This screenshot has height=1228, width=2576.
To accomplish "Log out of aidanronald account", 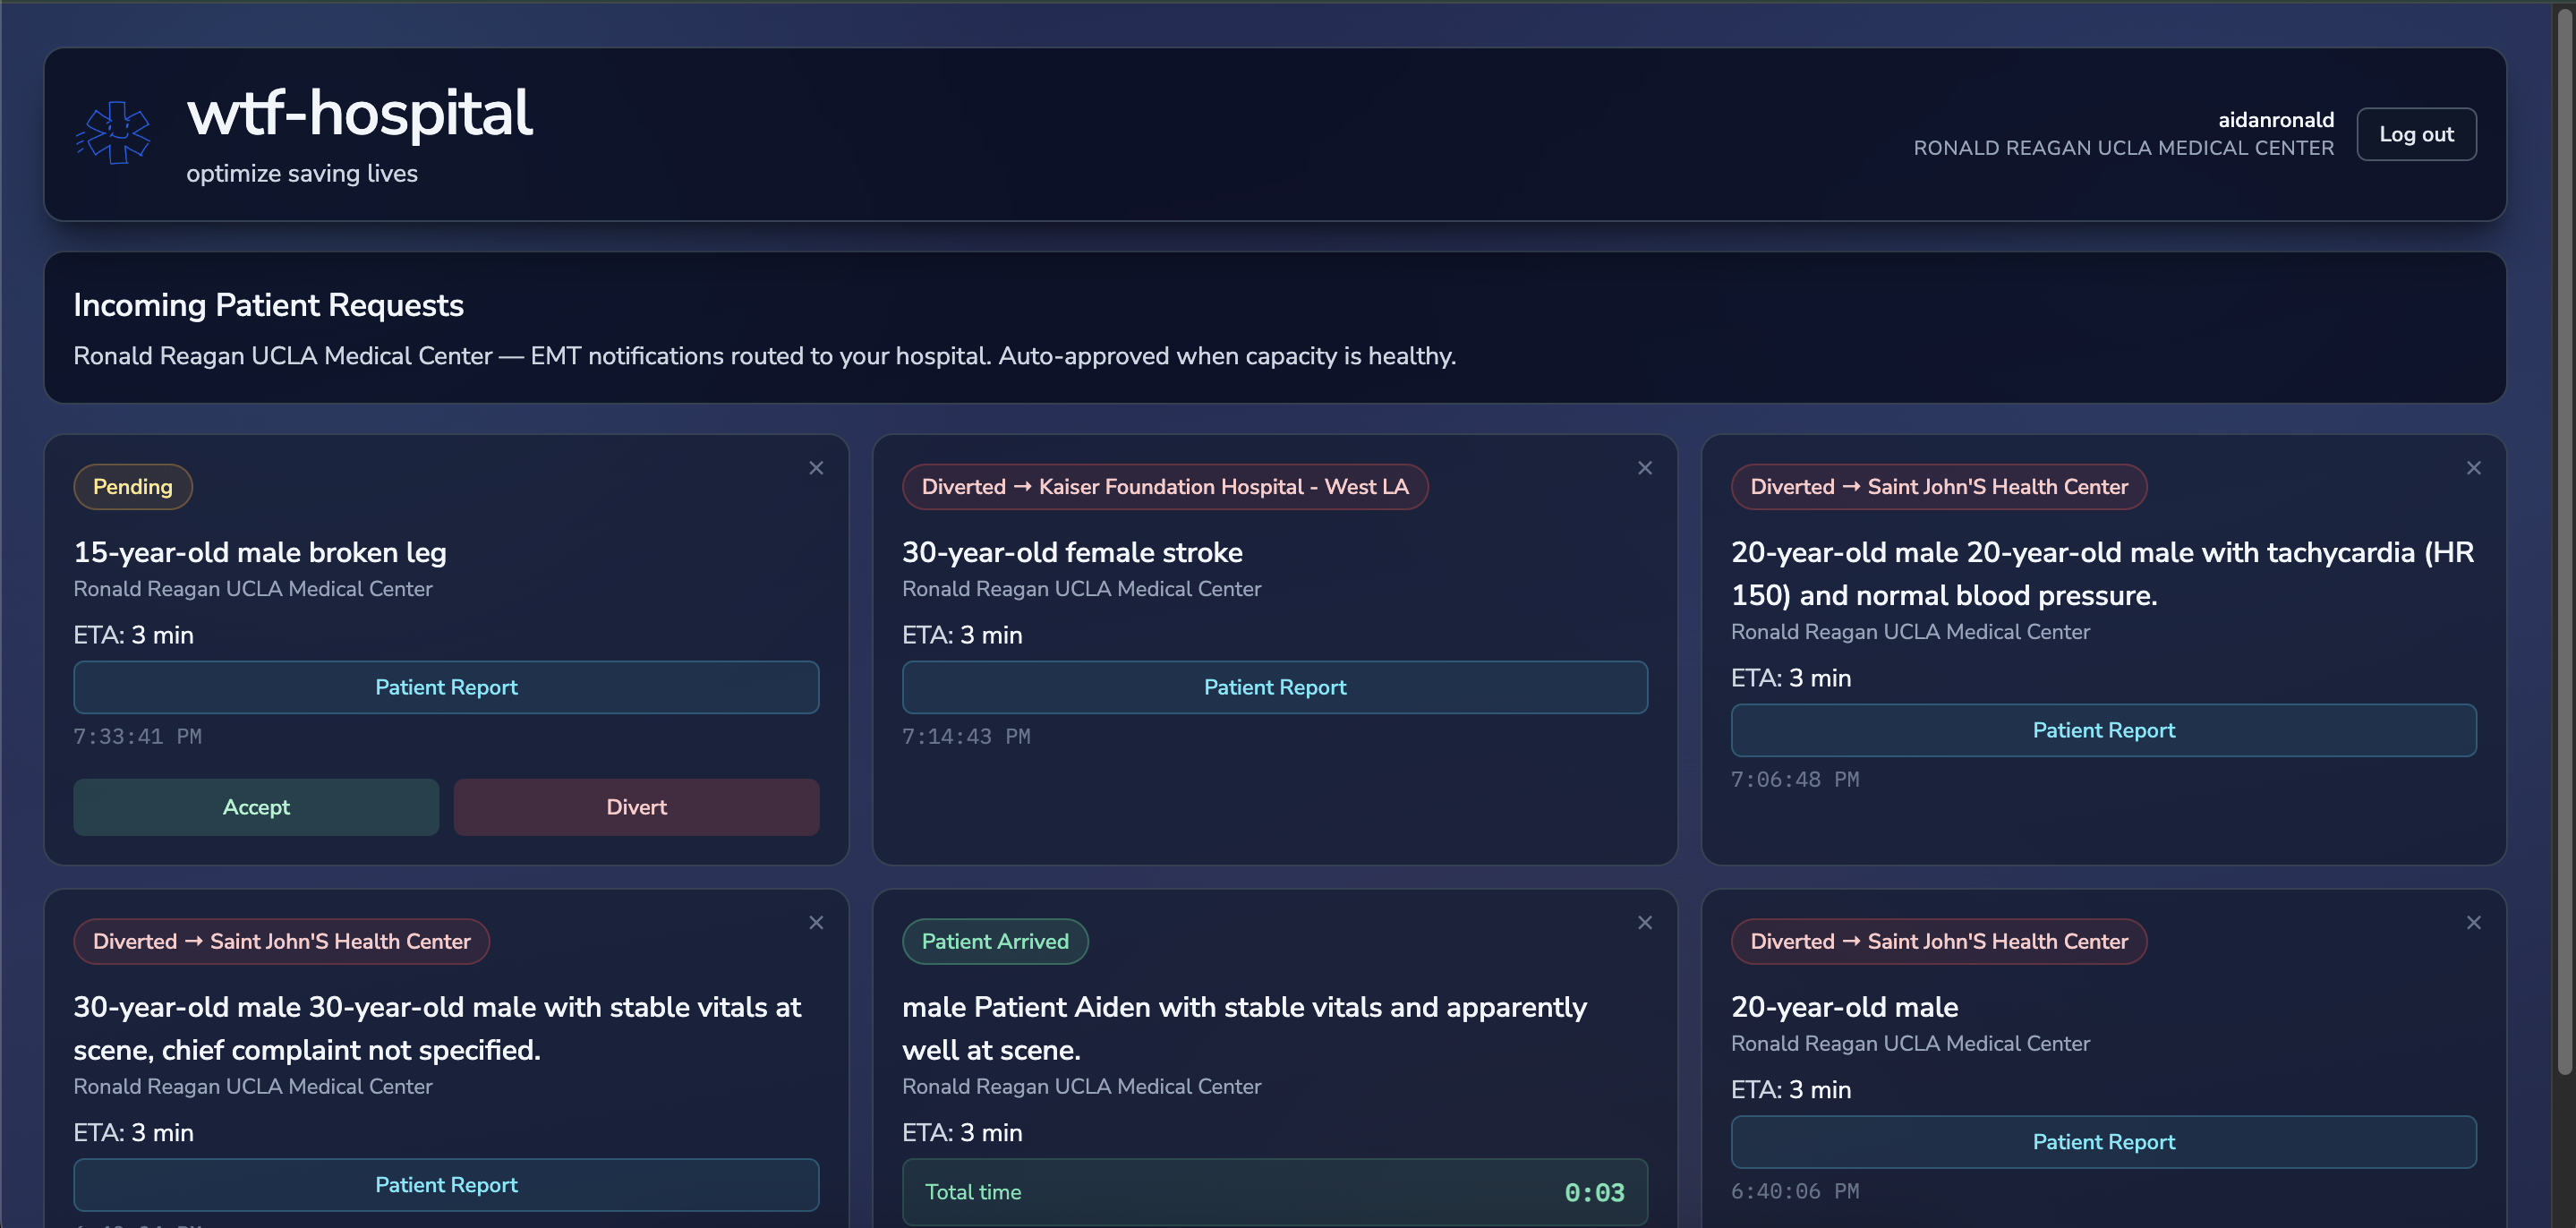I will coord(2415,134).
